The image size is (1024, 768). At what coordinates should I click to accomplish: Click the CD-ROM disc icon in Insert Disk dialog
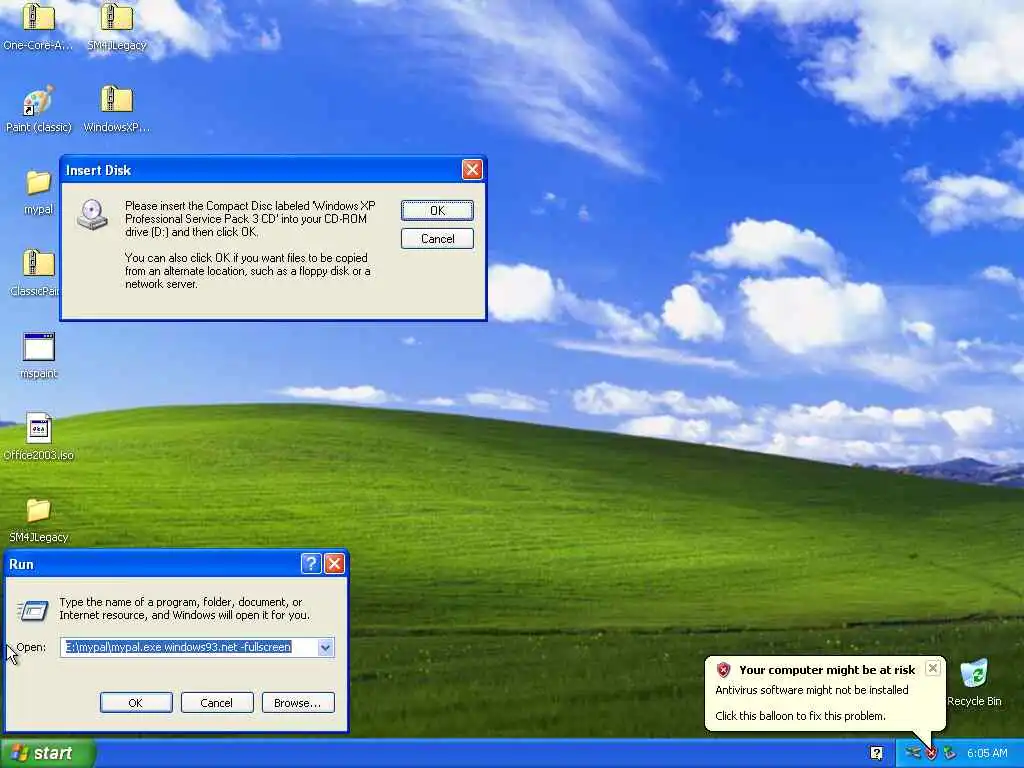click(x=92, y=215)
